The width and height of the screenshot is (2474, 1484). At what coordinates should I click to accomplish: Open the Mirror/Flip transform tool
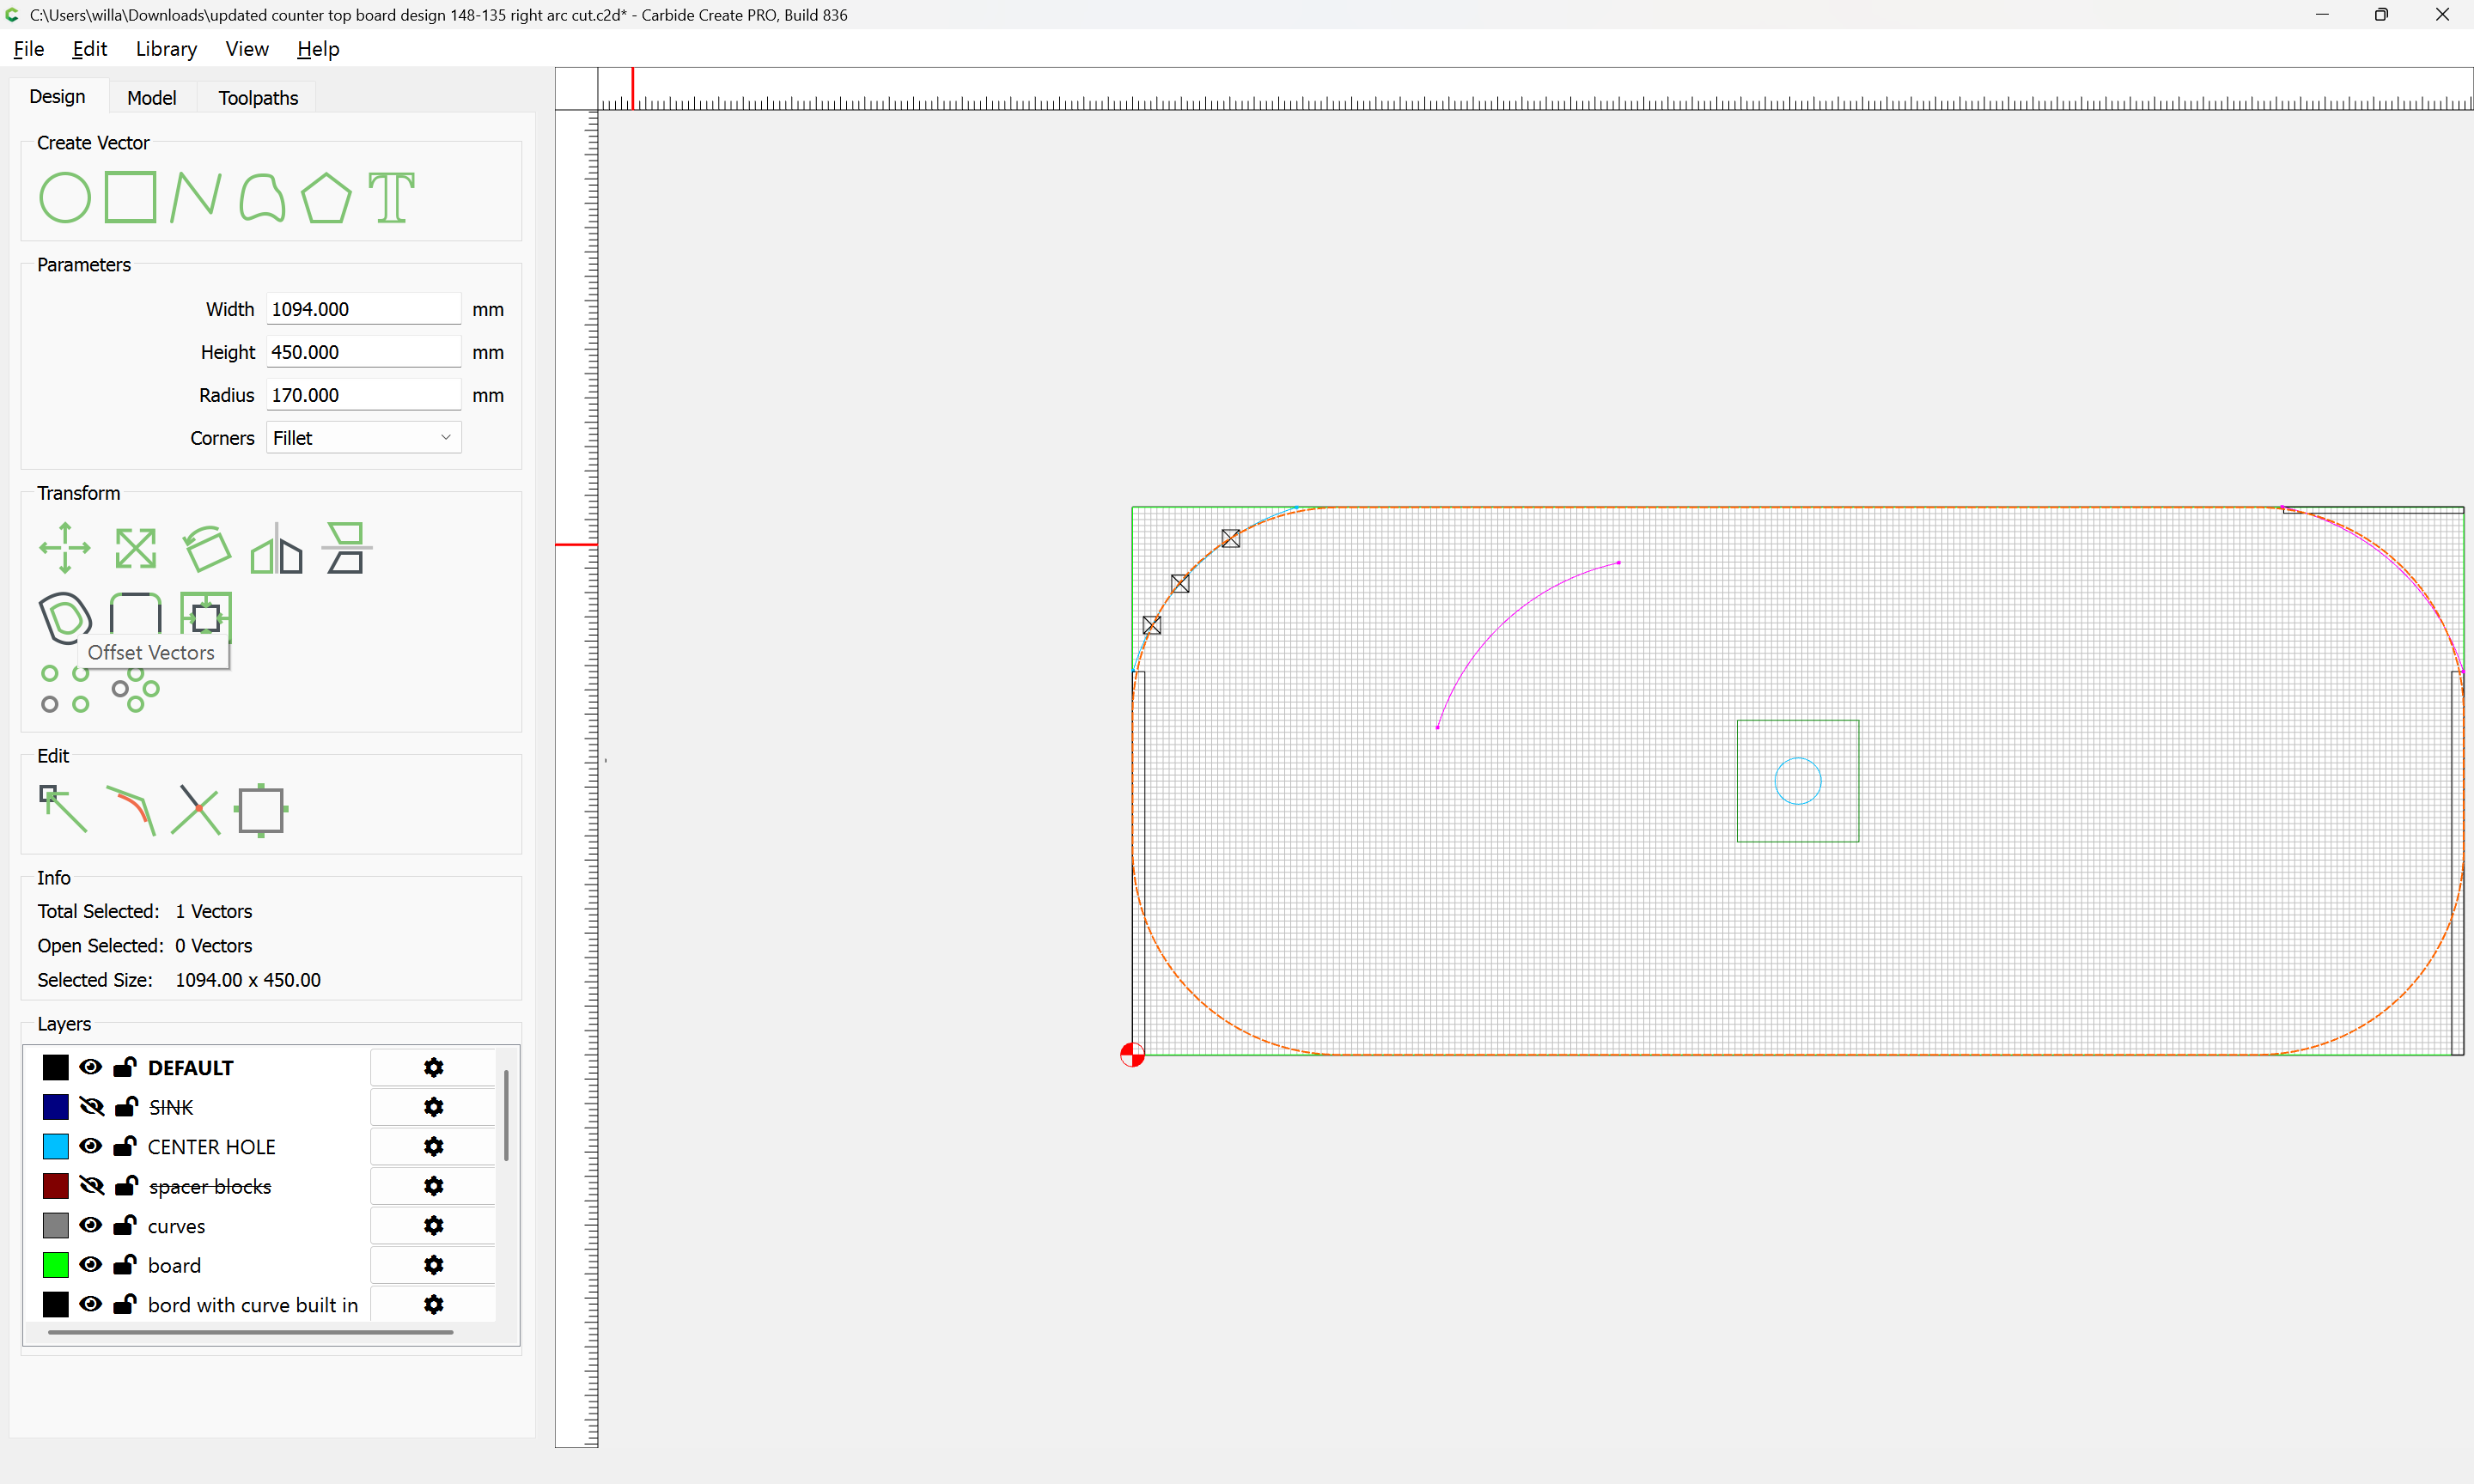click(276, 548)
